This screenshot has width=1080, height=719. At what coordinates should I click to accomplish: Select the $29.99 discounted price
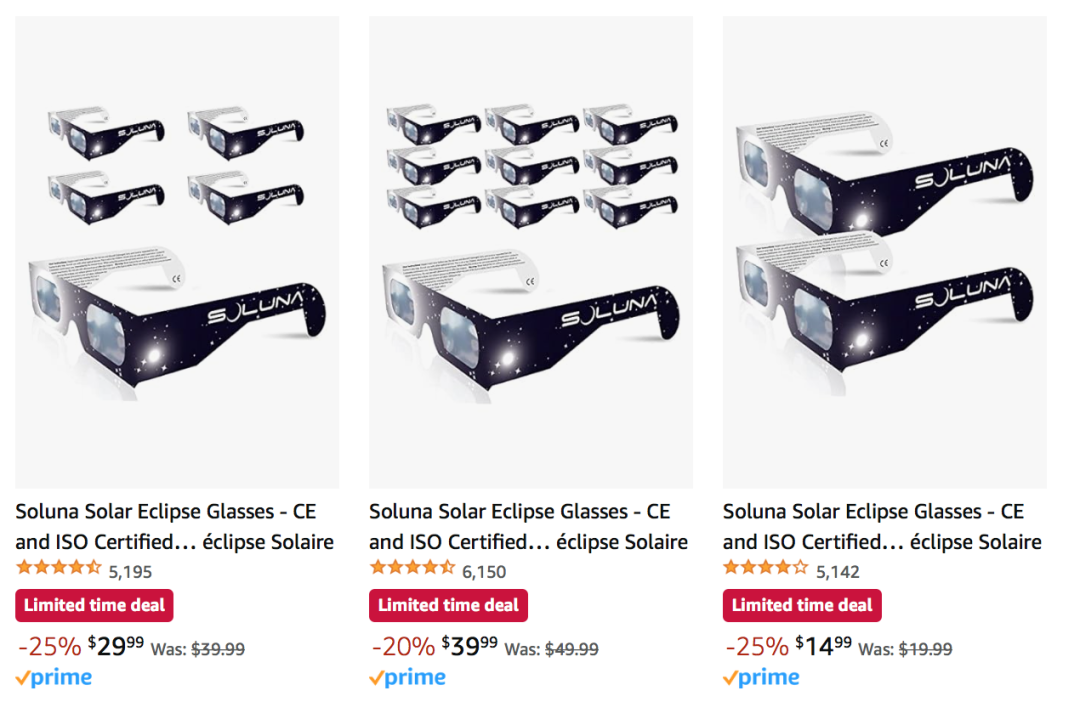(116, 646)
